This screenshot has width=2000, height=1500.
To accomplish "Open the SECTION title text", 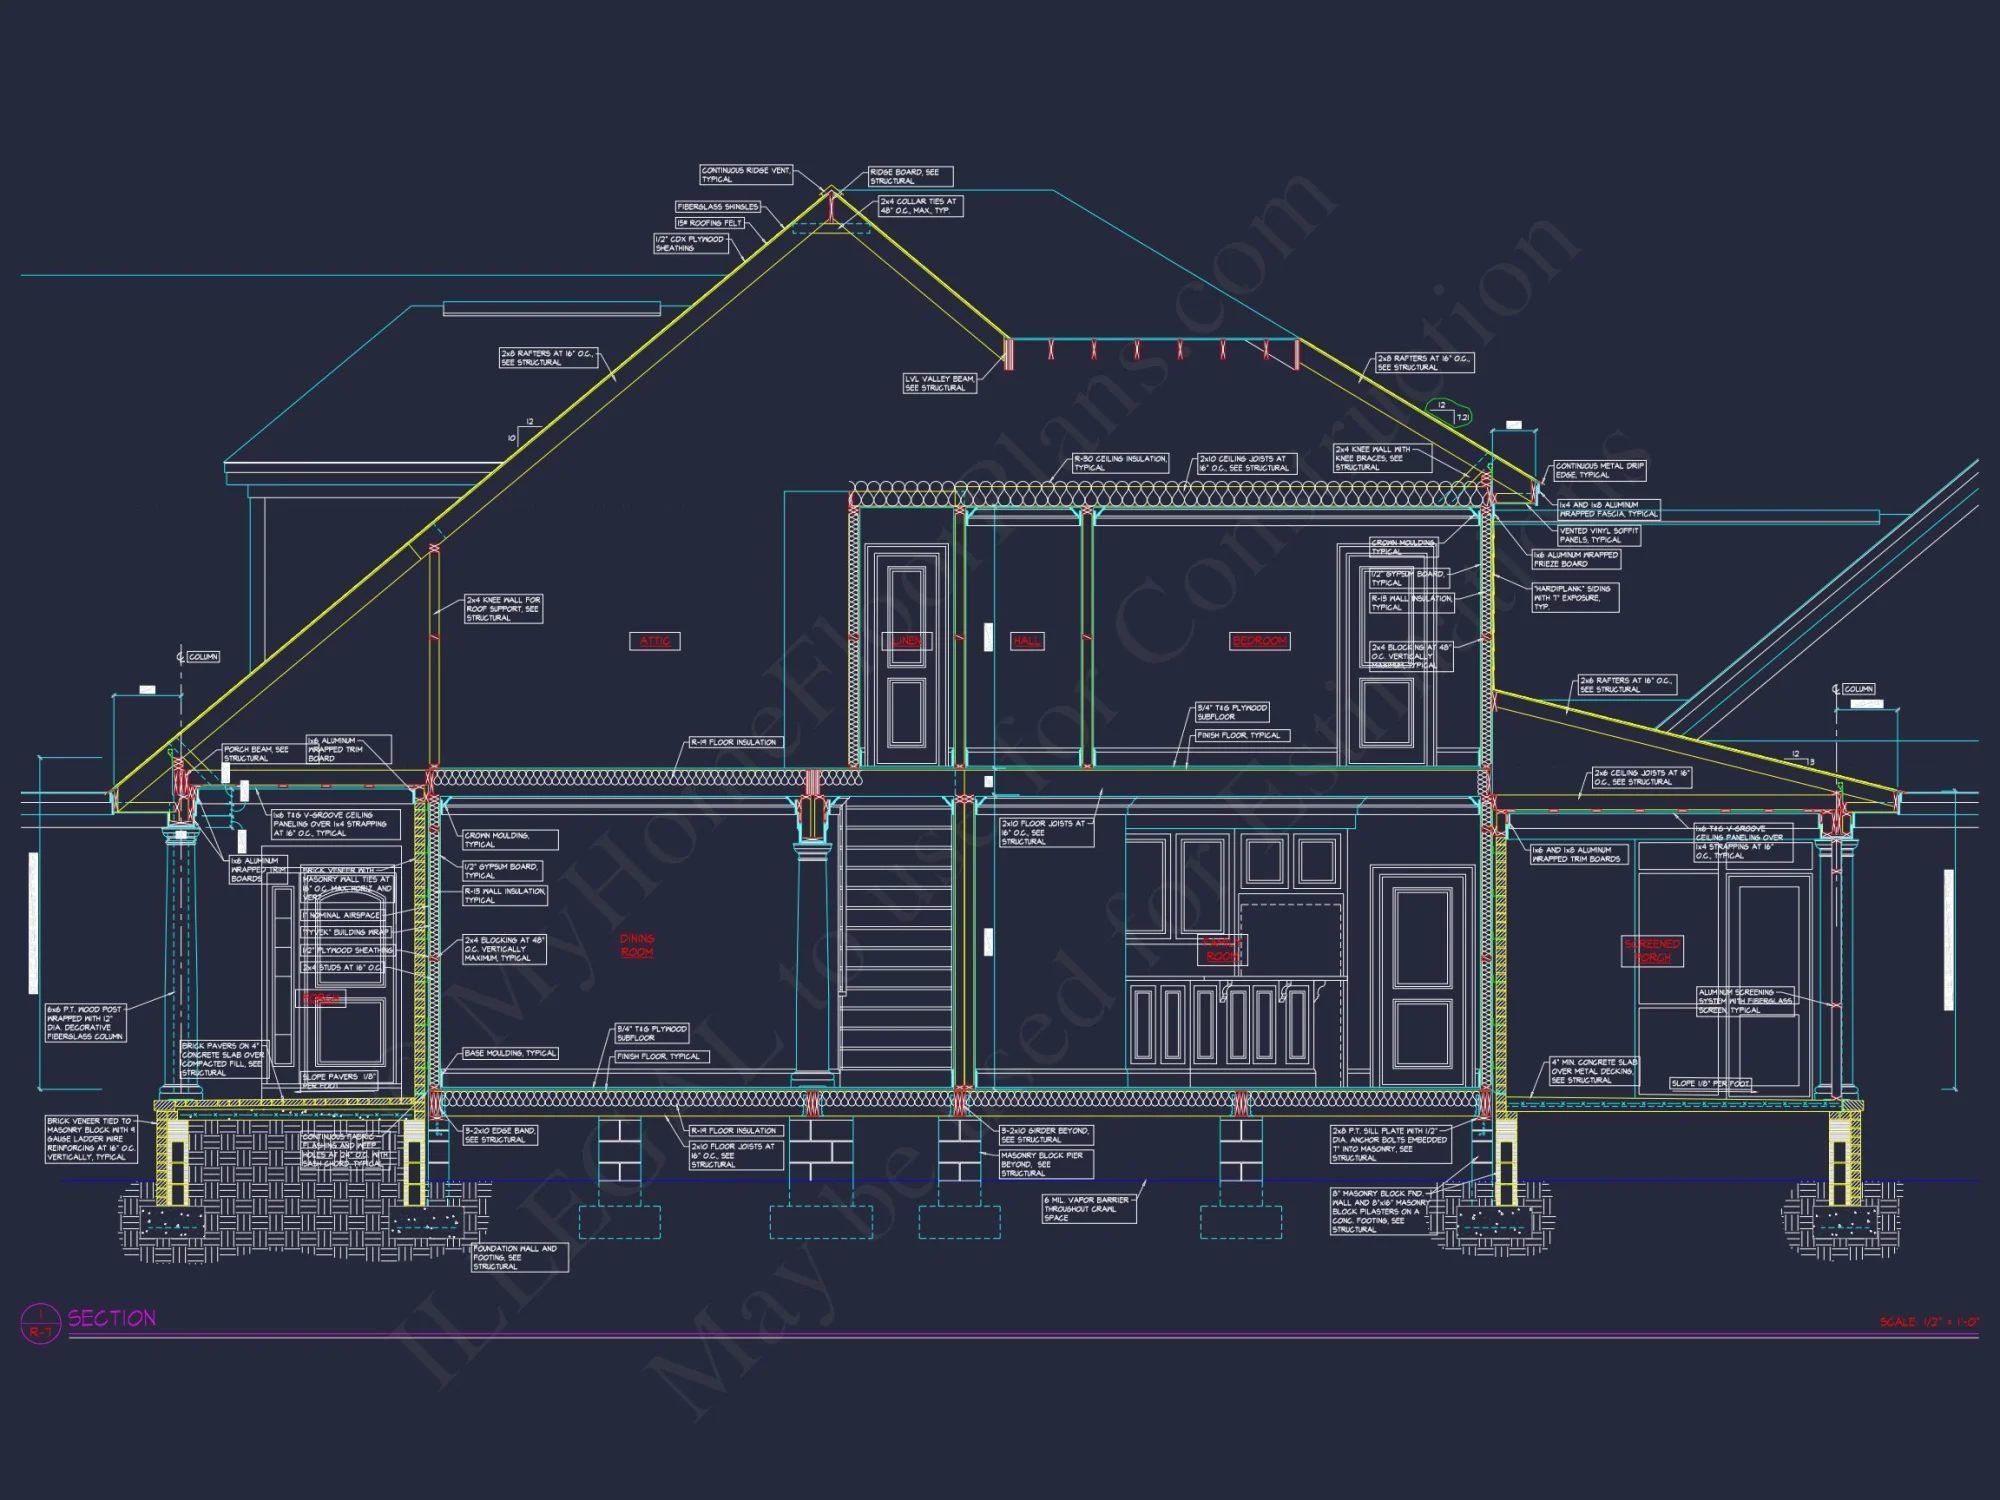I will pos(110,1318).
